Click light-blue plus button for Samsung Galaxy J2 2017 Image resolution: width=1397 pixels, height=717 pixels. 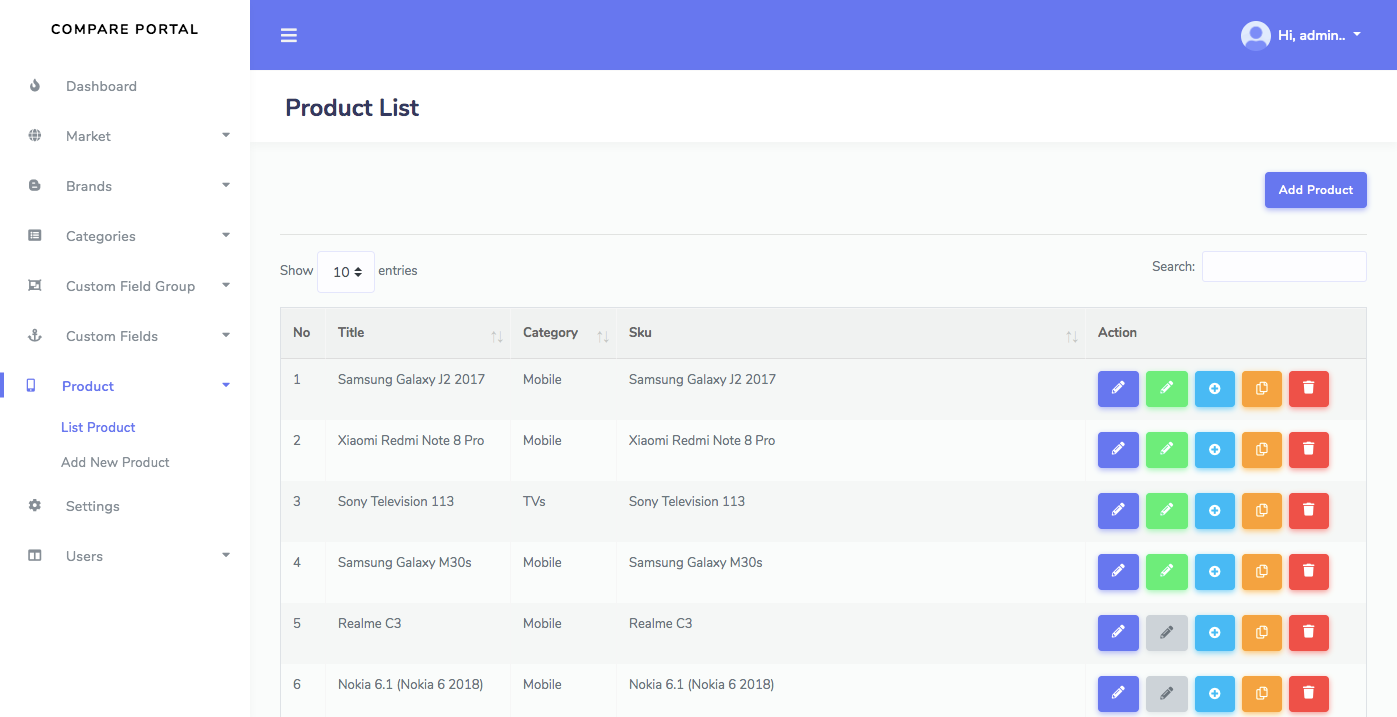[1214, 389]
